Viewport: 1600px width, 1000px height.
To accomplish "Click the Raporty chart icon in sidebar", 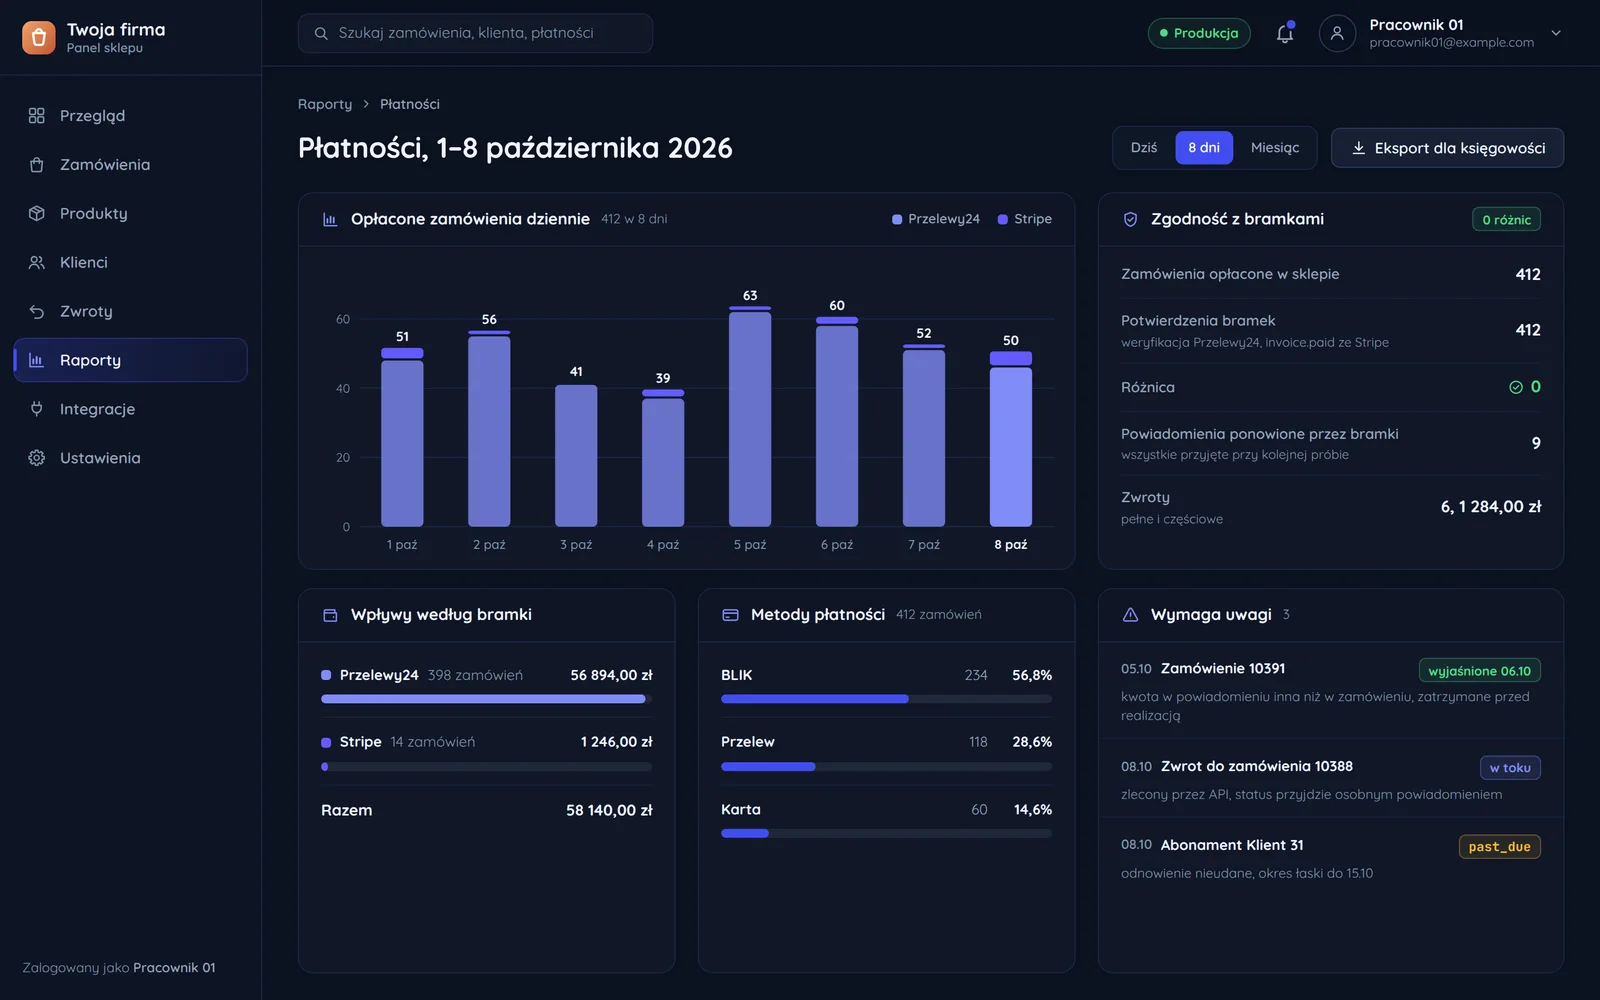I will coord(37,360).
